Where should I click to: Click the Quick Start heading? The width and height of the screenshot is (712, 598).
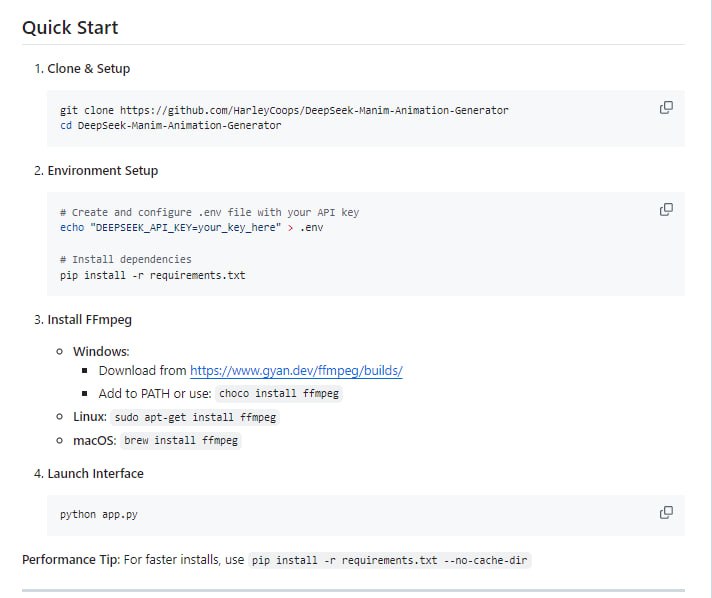point(70,28)
